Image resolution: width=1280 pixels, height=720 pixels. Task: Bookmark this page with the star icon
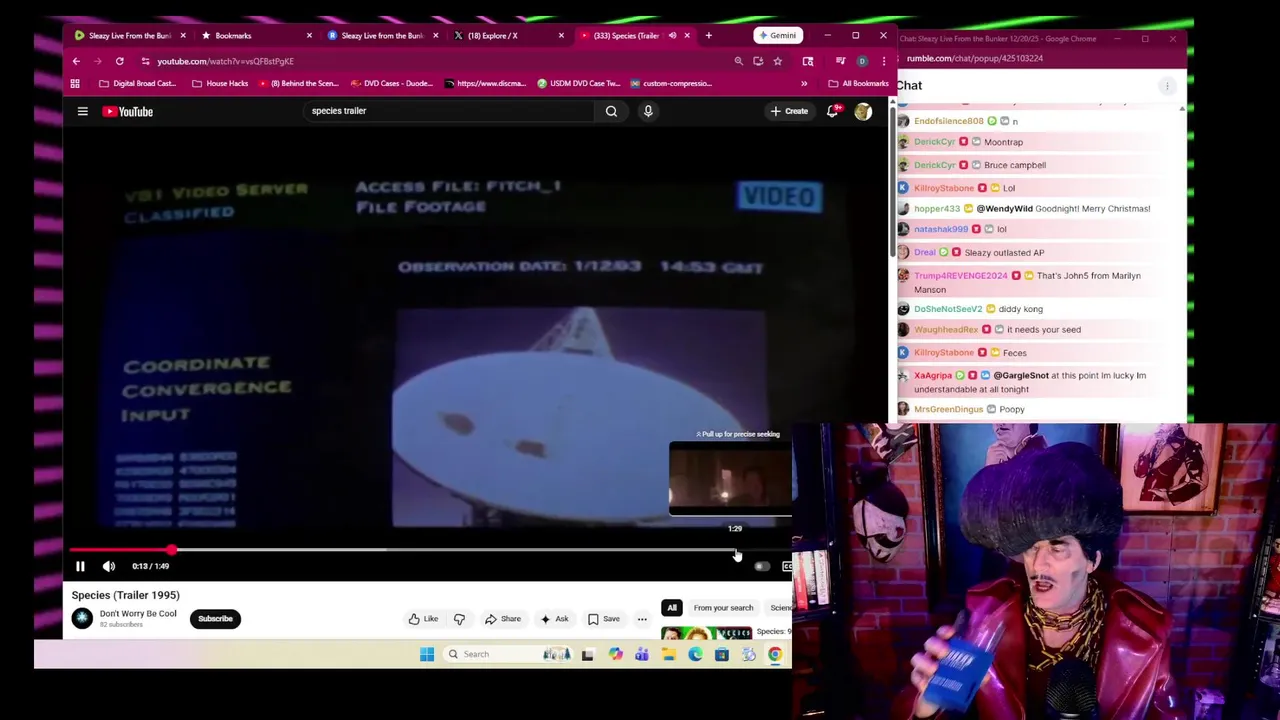[x=777, y=61]
